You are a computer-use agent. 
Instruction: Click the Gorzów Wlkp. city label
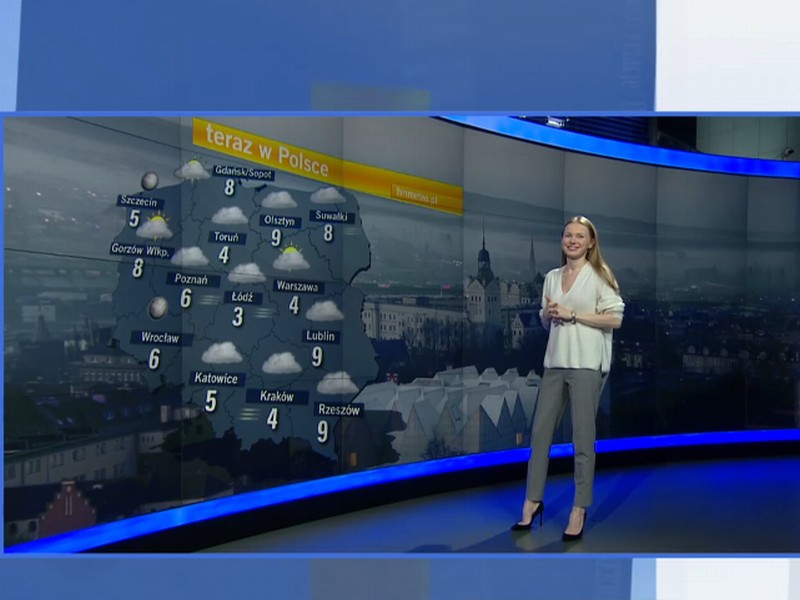[142, 250]
